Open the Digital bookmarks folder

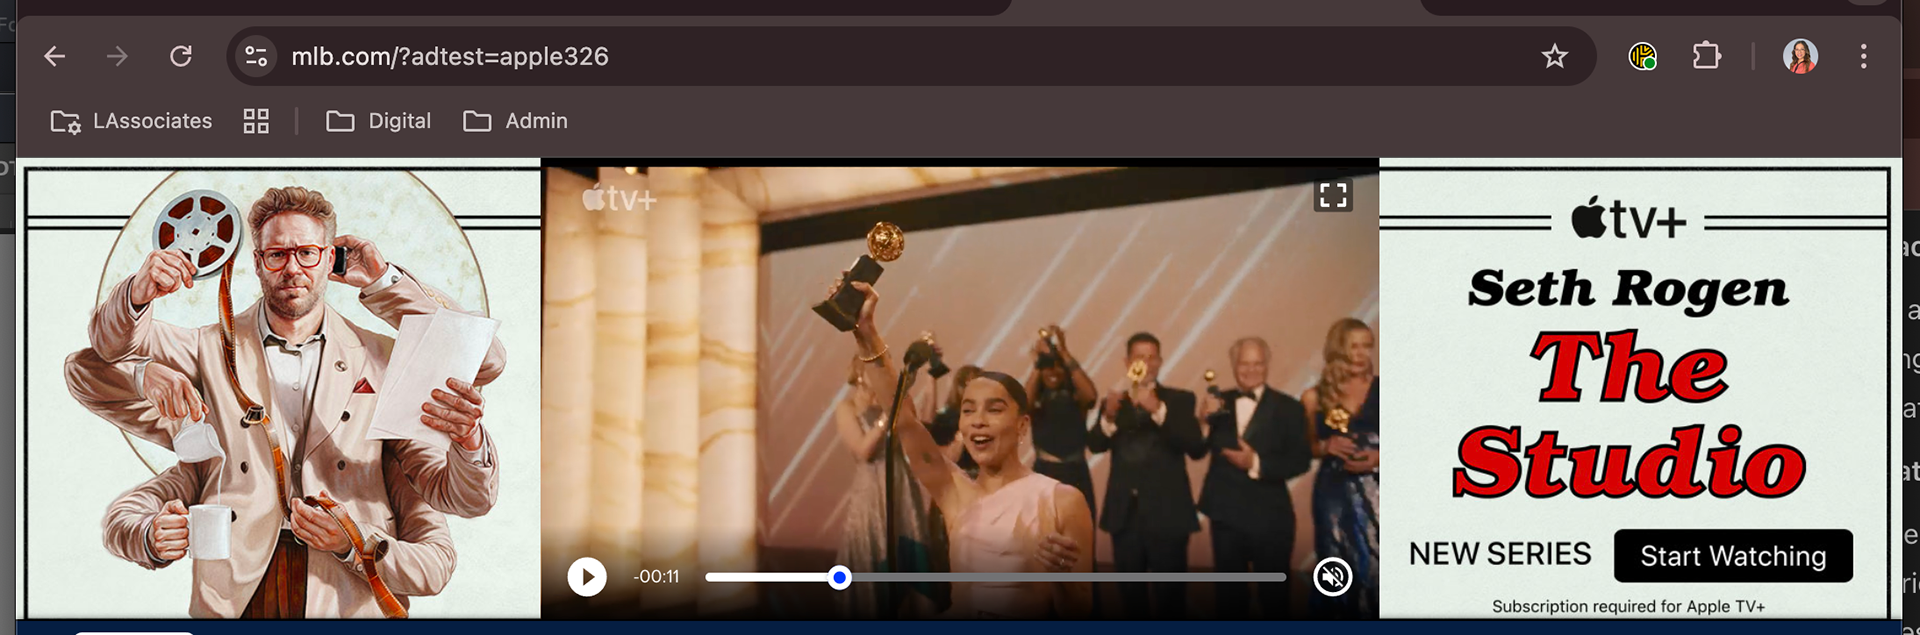pyautogui.click(x=379, y=121)
